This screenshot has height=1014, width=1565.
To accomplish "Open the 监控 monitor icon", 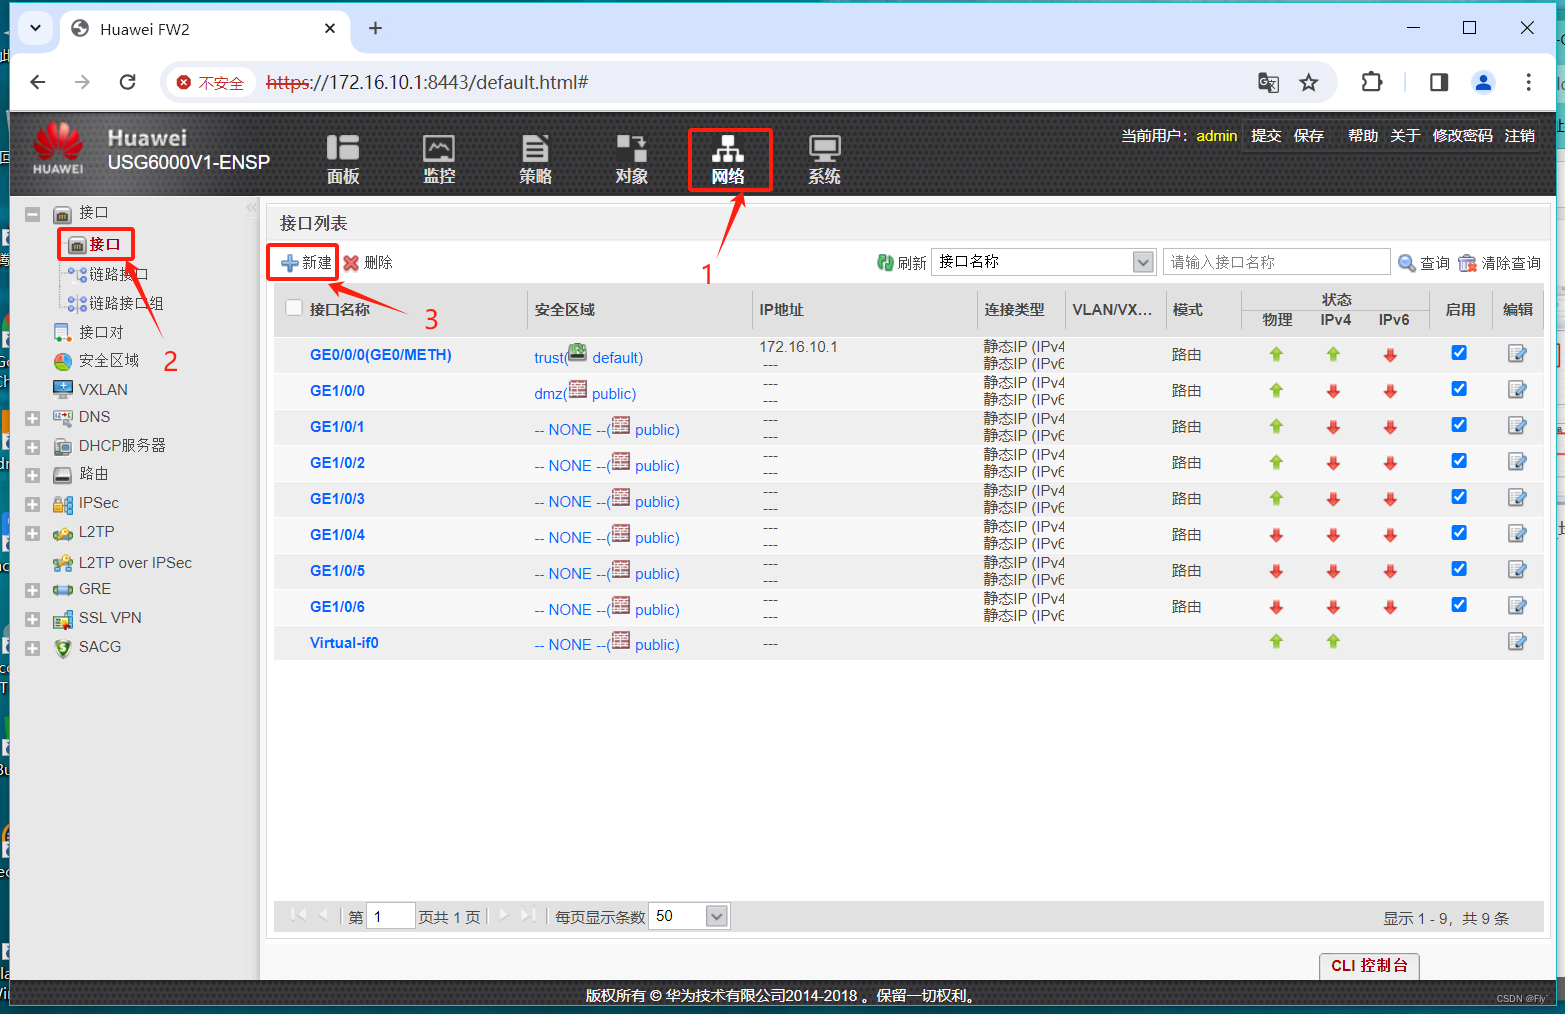I will point(439,159).
